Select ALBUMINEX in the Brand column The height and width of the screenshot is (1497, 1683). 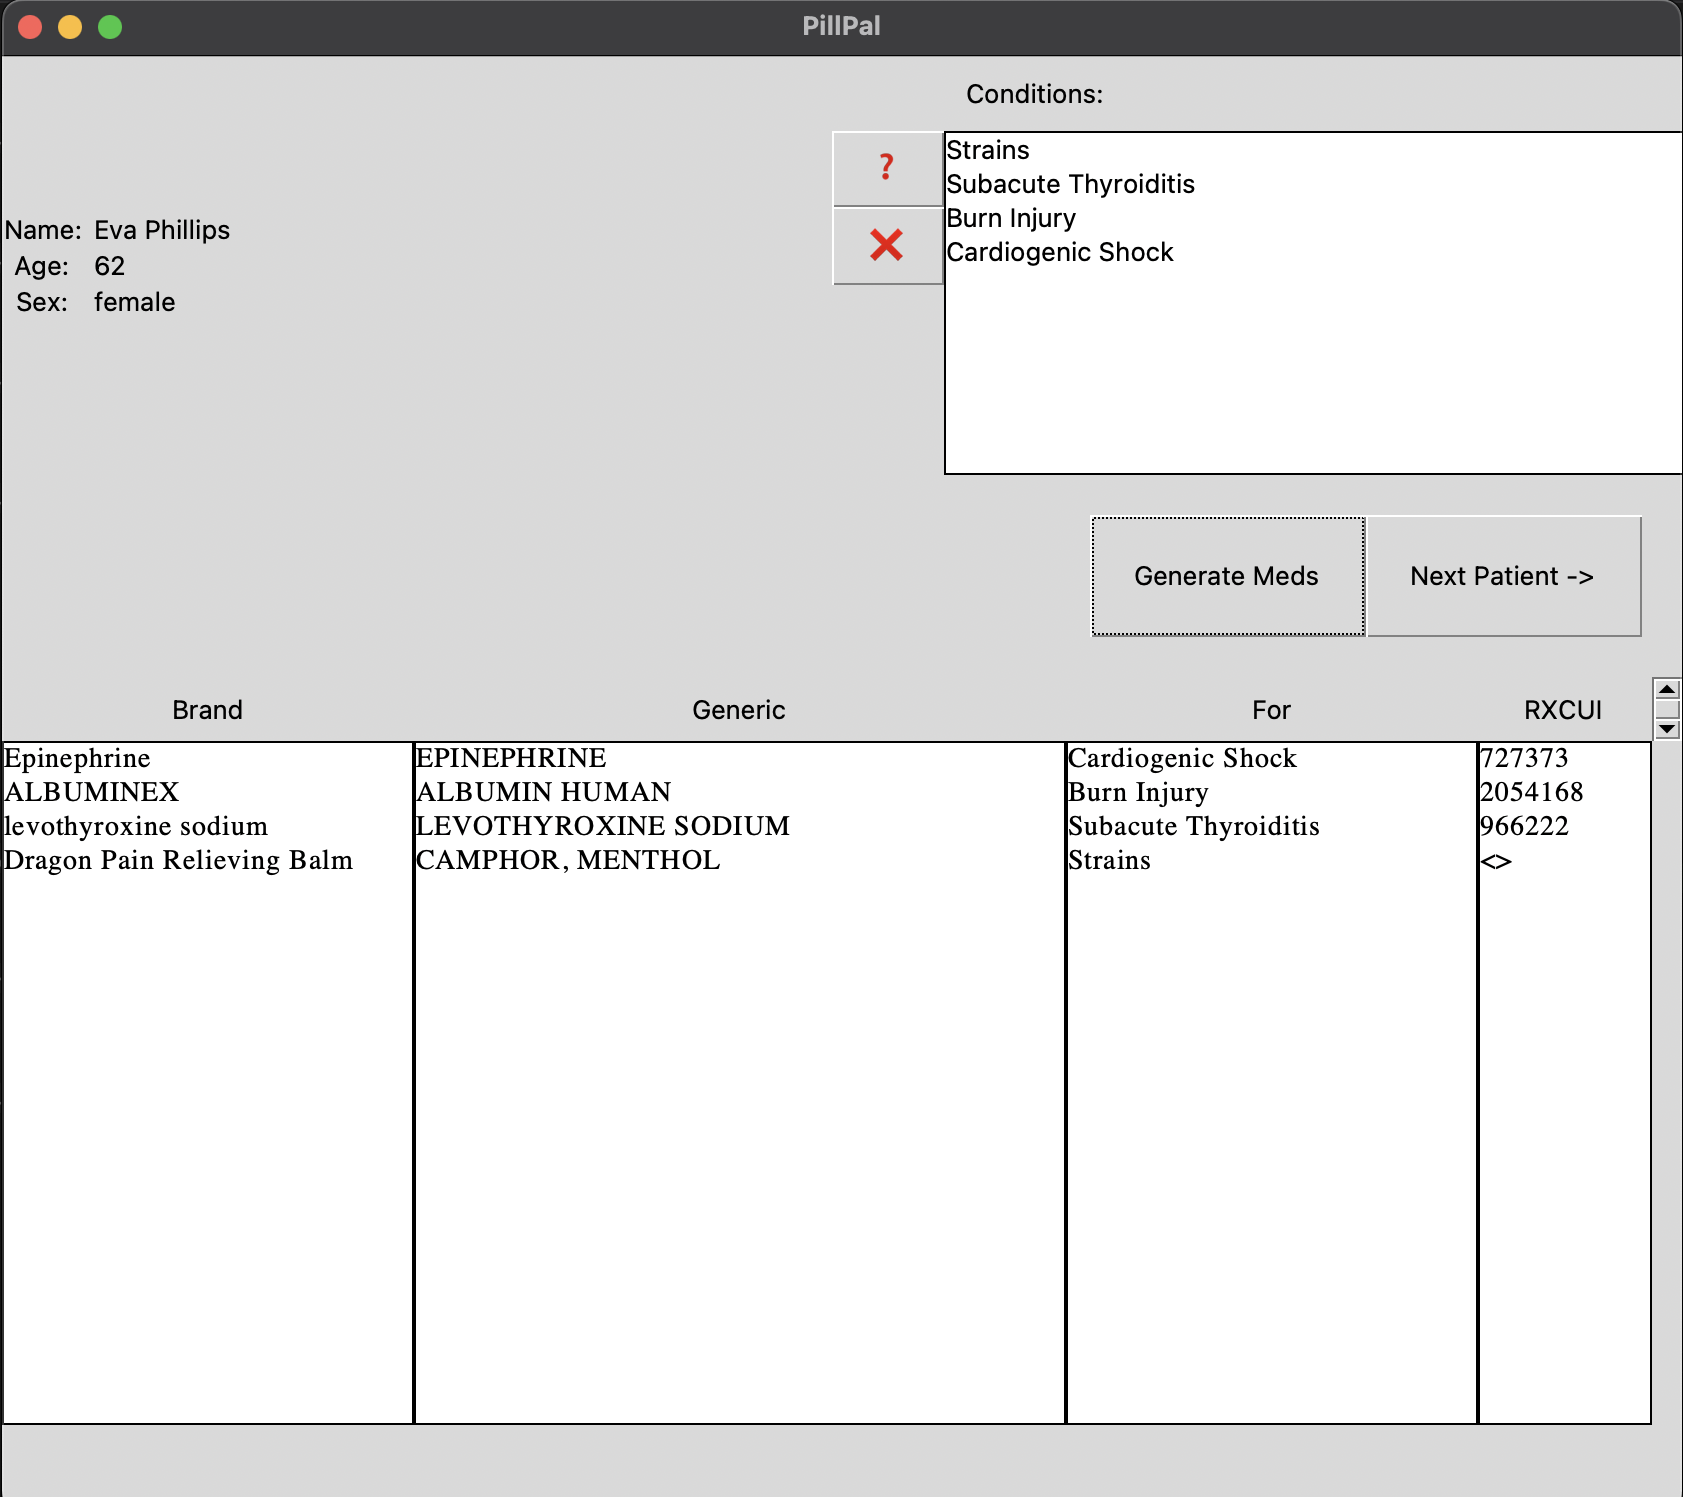tap(92, 792)
